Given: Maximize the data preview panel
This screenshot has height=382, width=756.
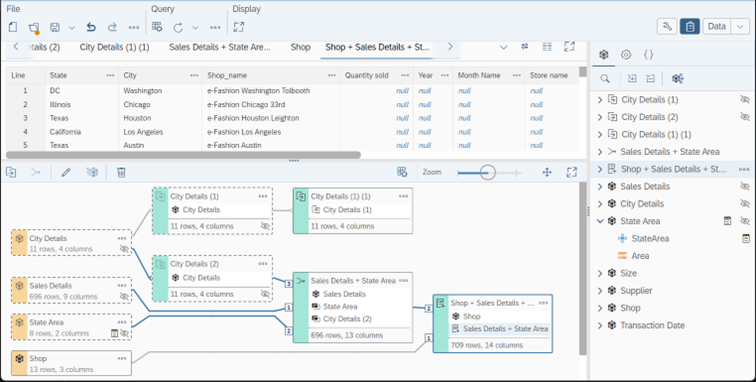Looking at the screenshot, I should point(569,47).
